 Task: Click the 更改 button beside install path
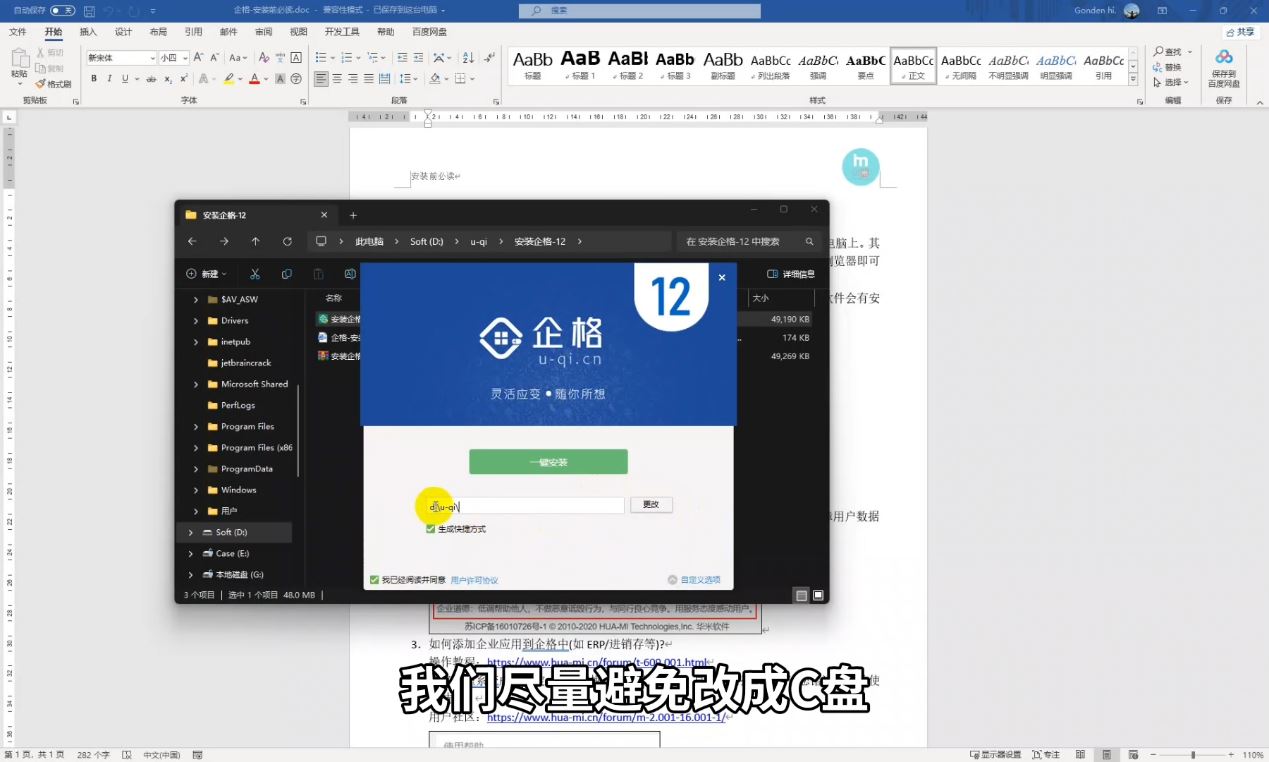coord(651,504)
